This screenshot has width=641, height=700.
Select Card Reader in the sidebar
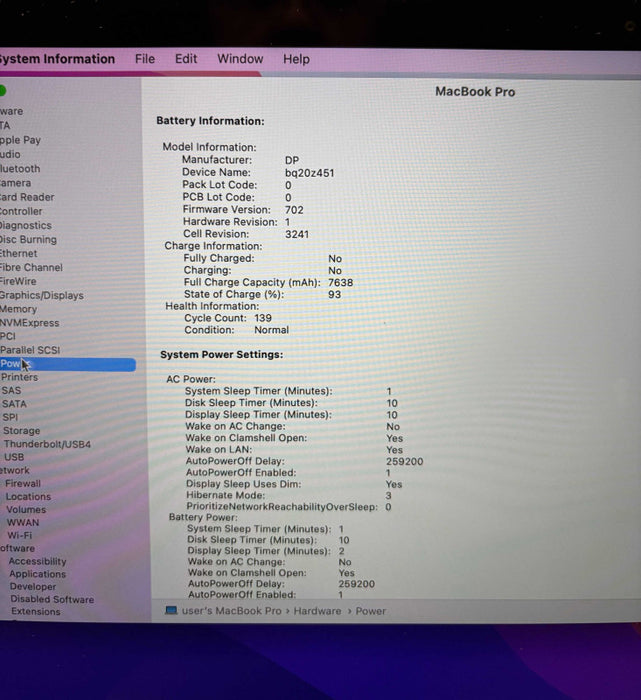[x=27, y=197]
